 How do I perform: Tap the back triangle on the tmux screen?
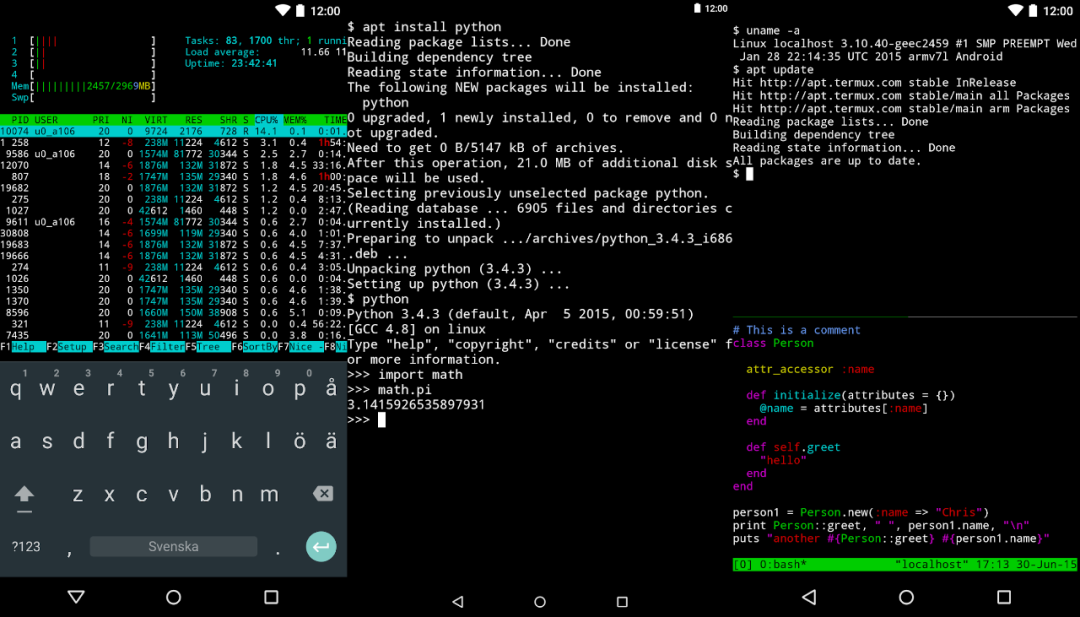809,597
